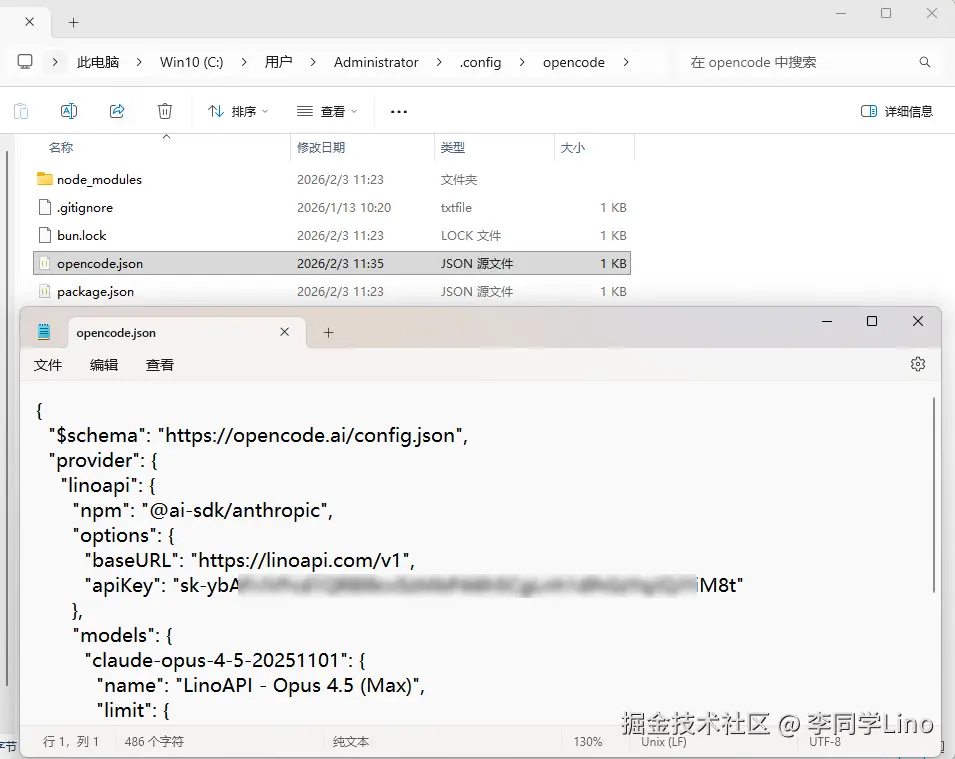The image size is (955, 759).
Task: Close the current Explorer tab
Action: (x=29, y=22)
